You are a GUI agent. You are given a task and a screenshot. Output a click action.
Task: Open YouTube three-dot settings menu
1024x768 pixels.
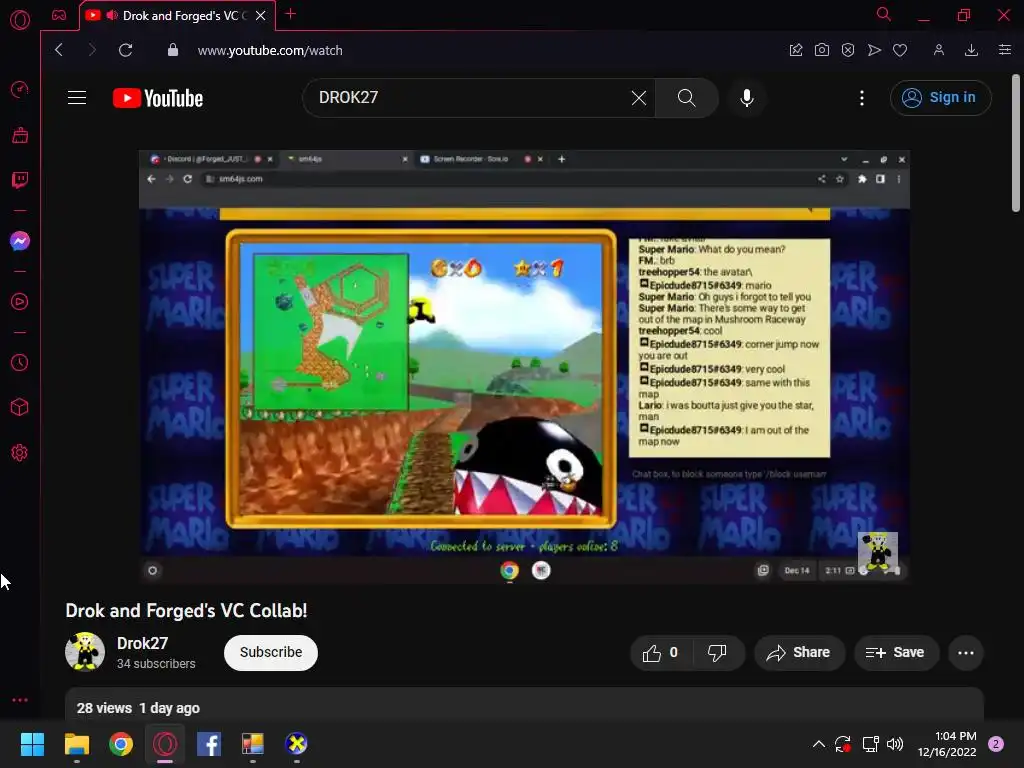point(862,98)
